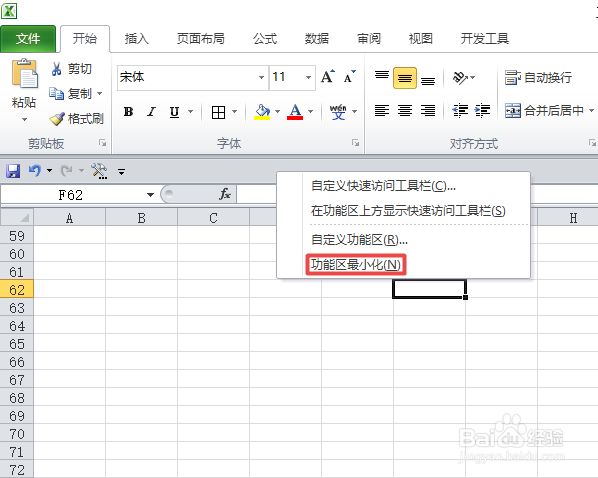
Task: Click the text orientation icon
Action: (460, 78)
